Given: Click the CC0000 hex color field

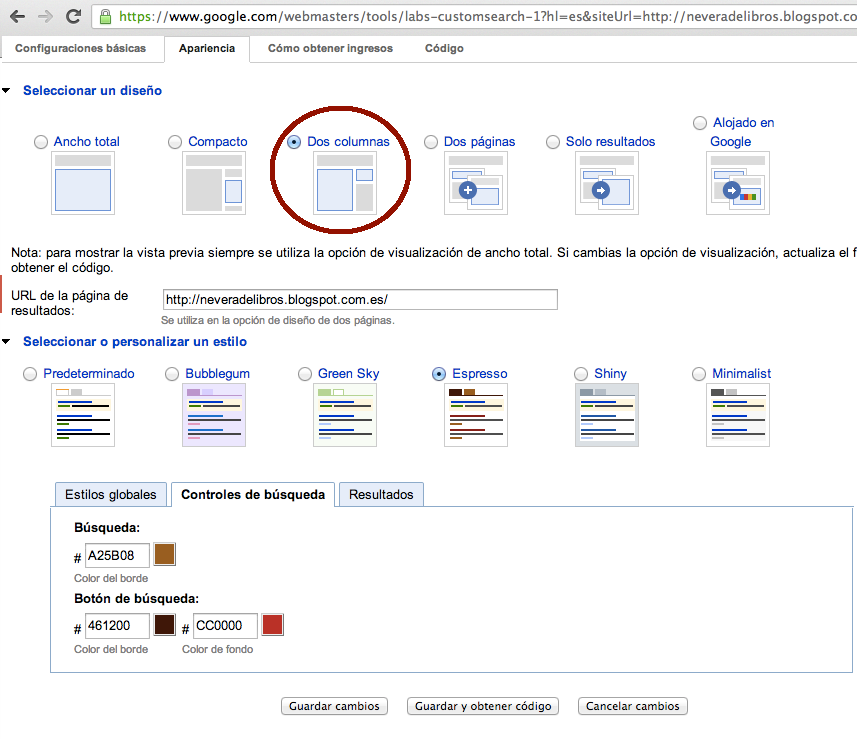Looking at the screenshot, I should [x=225, y=626].
